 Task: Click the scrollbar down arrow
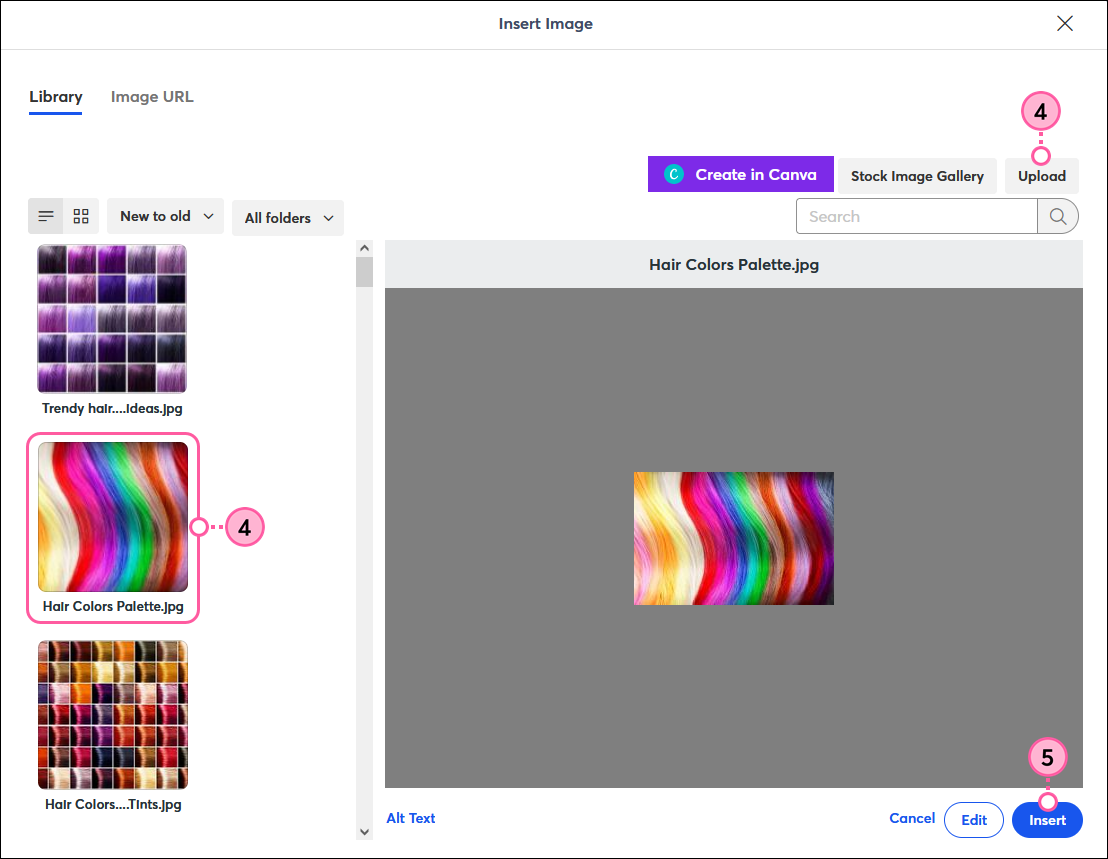(x=365, y=832)
